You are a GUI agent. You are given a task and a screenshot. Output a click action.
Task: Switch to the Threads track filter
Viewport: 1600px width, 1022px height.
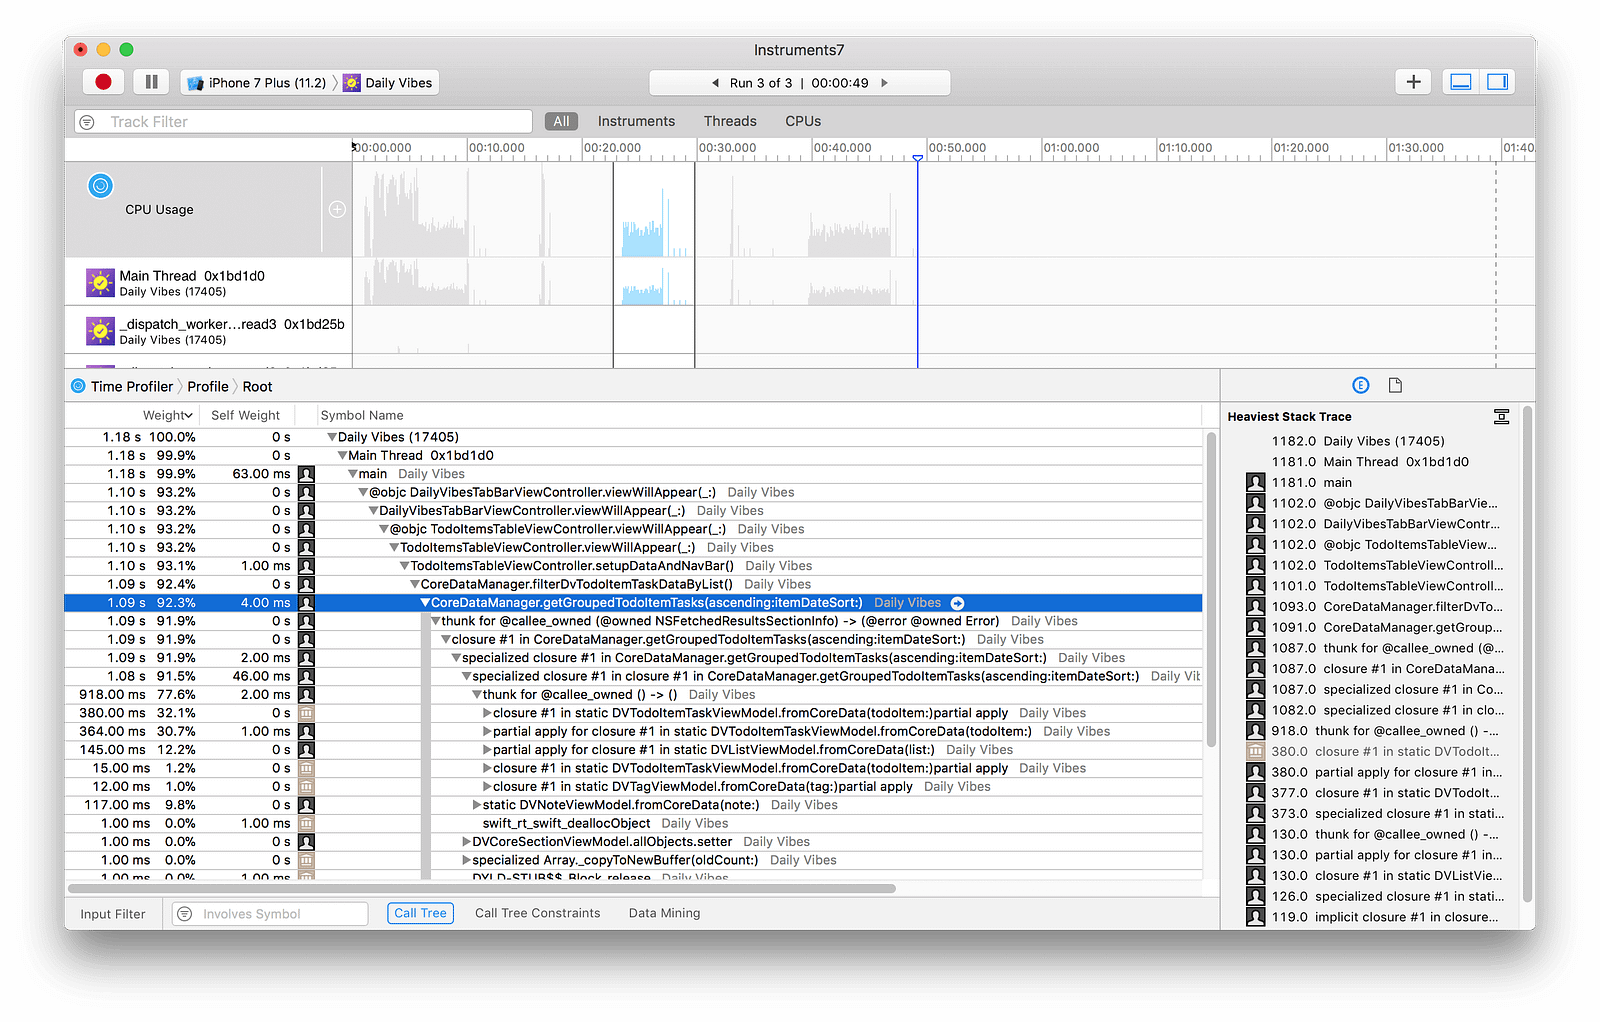pos(730,121)
